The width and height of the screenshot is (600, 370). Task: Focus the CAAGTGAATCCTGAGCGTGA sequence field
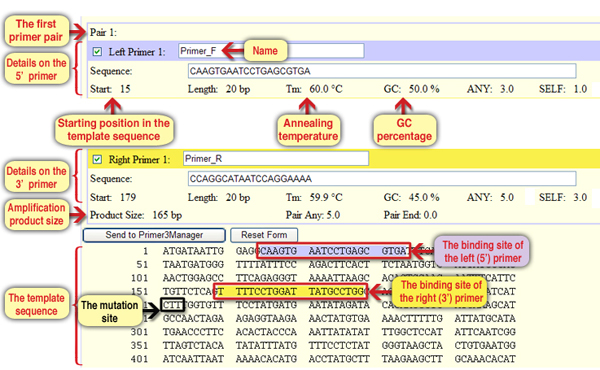point(382,71)
